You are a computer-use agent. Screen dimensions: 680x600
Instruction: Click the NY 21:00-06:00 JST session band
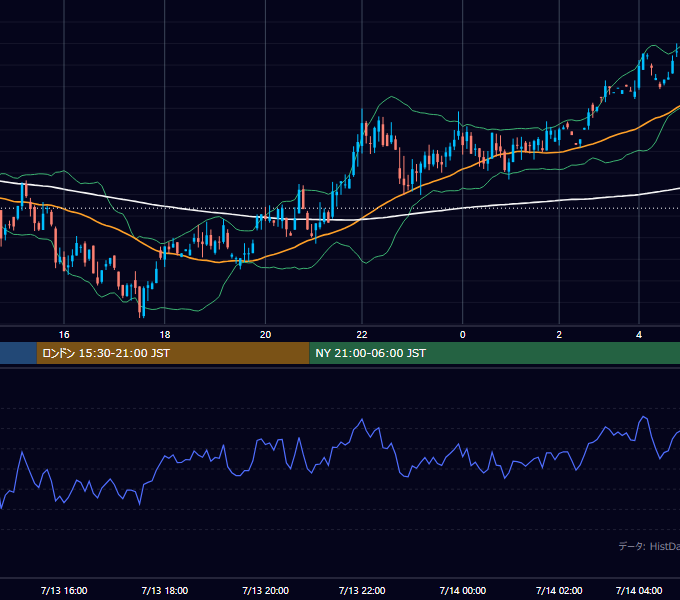click(494, 353)
